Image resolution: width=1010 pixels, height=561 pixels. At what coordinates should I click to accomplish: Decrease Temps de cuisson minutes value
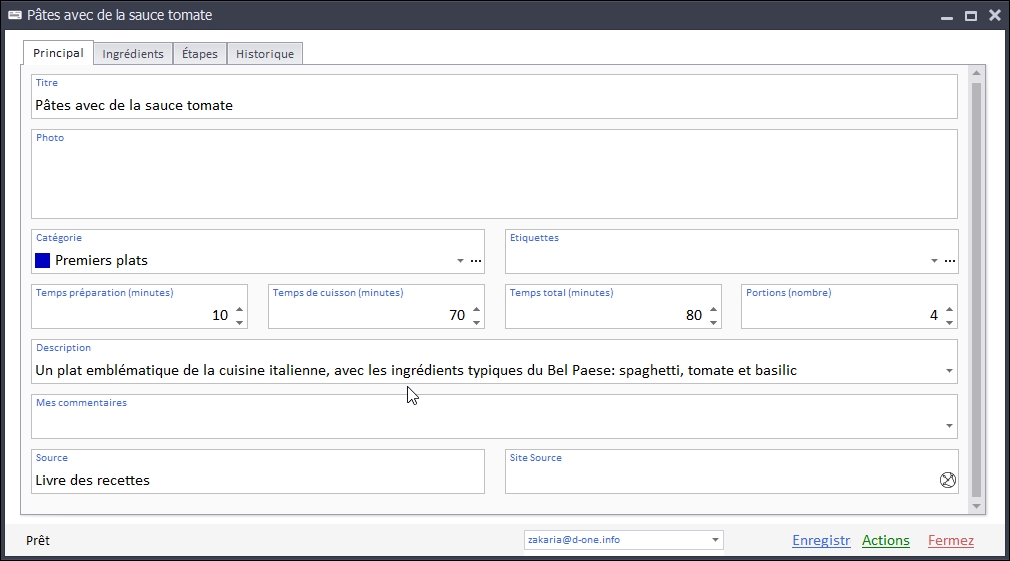pyautogui.click(x=476, y=322)
